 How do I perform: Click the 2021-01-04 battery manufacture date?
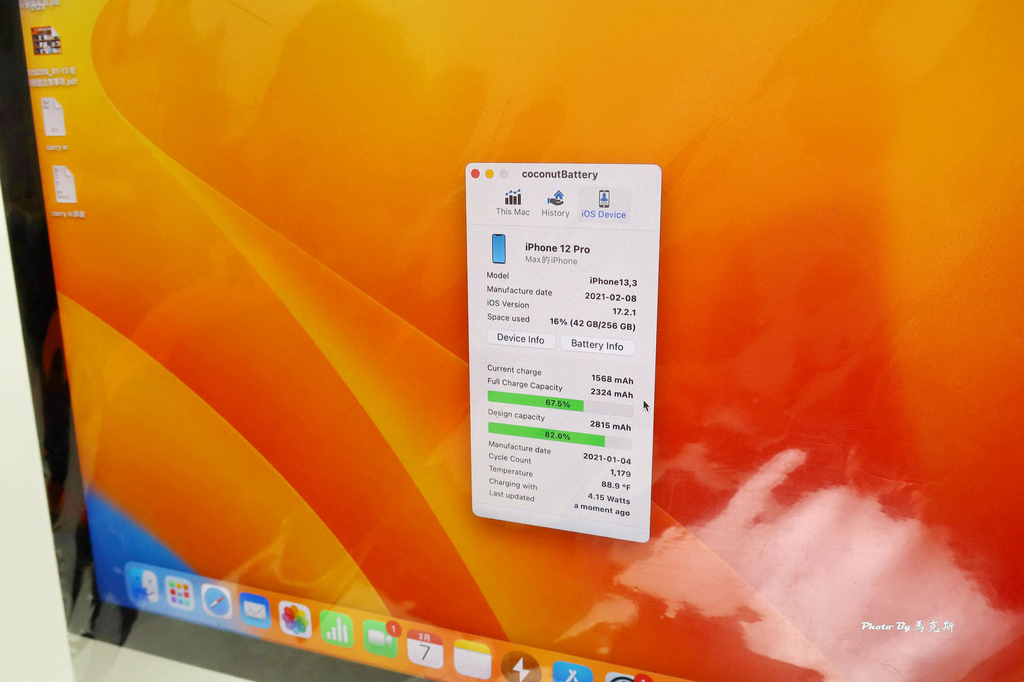[607, 459]
